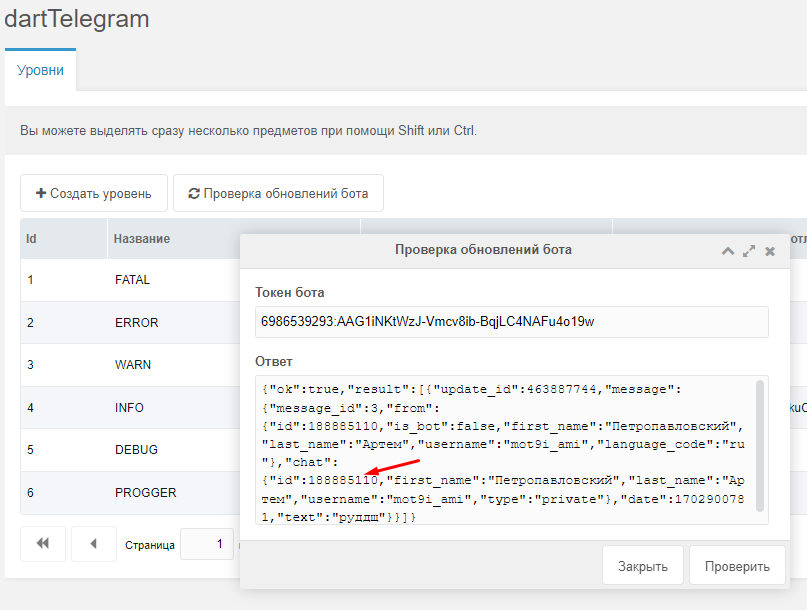The height and width of the screenshot is (610, 807).
Task: Click the Токен бота field label
Action: [x=290, y=292]
